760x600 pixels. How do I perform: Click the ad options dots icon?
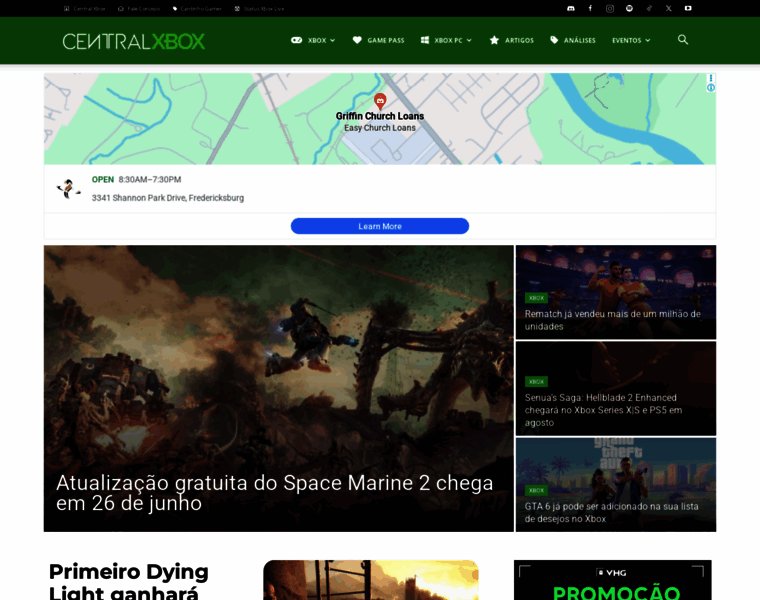click(x=711, y=78)
